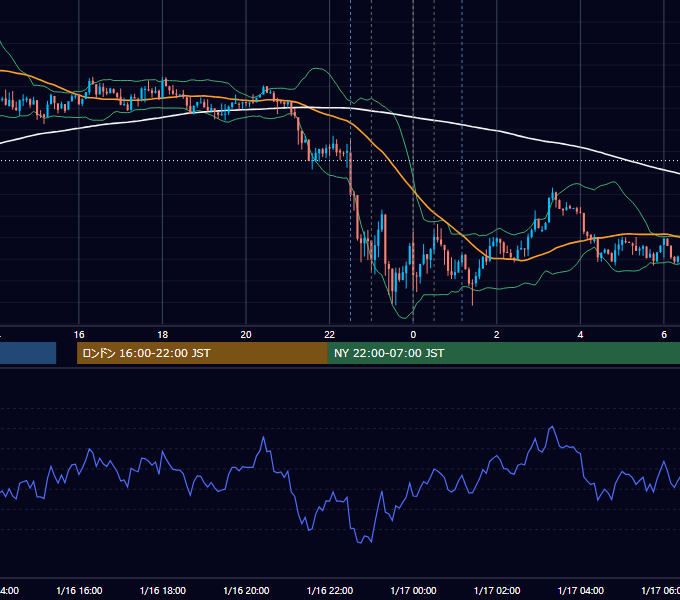The height and width of the screenshot is (600, 680).
Task: Click the 22 hour label on the price chart axis
Action: click(330, 335)
